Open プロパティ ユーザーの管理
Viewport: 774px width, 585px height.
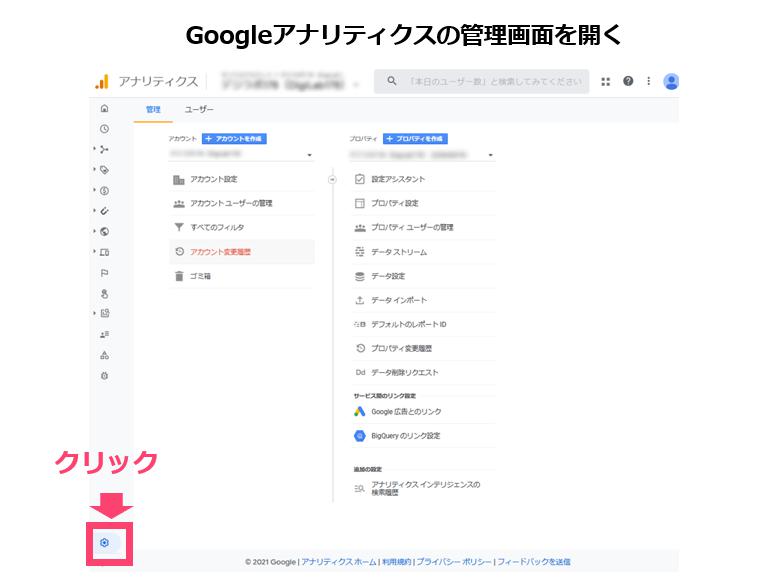424,227
